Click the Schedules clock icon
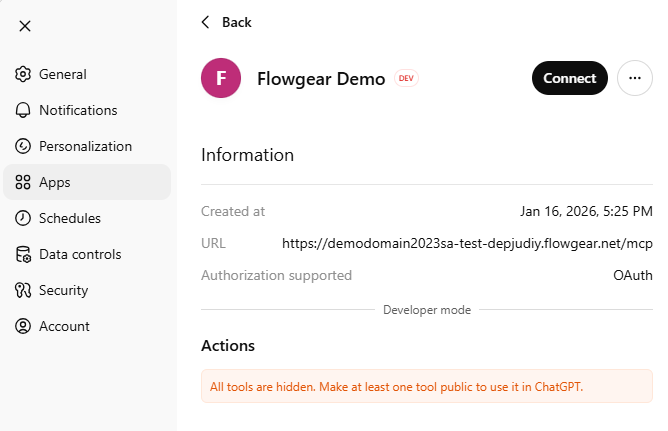 click(x=23, y=218)
